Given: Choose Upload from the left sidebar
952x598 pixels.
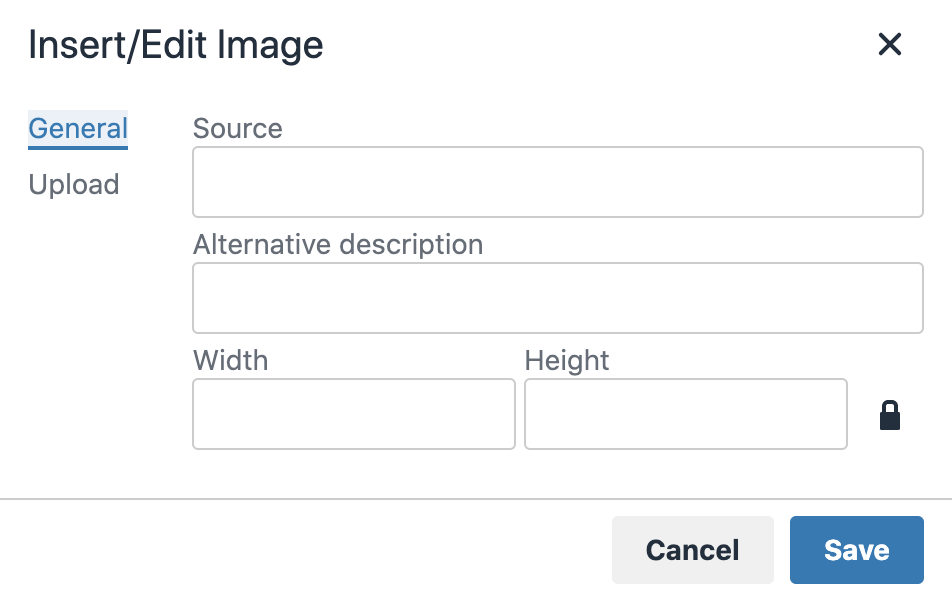Looking at the screenshot, I should click(x=74, y=185).
